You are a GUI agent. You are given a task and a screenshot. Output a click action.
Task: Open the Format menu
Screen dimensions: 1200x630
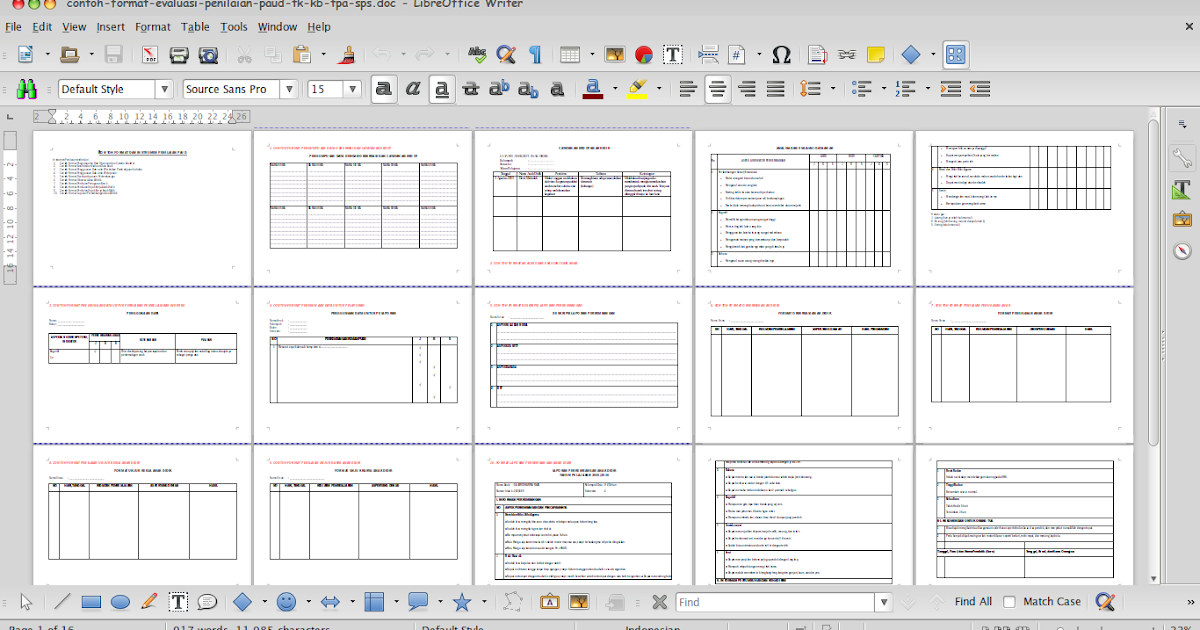(153, 27)
